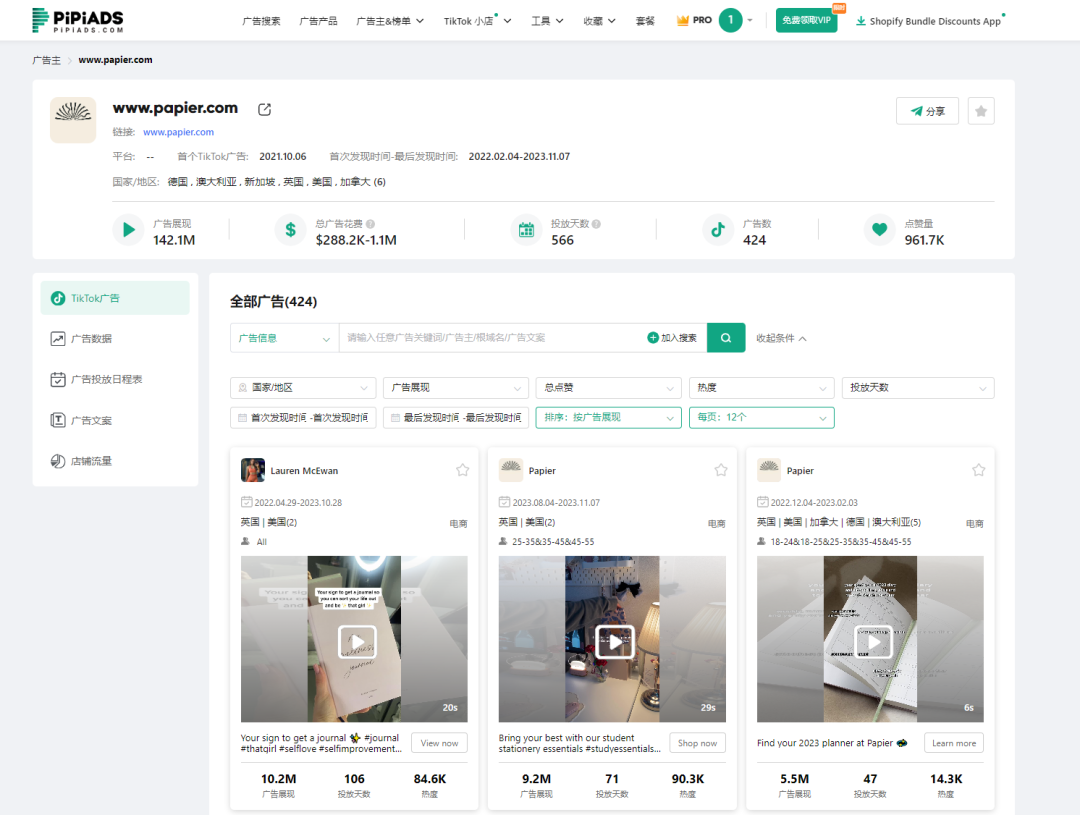Open the 套餐 nav item
The height and width of the screenshot is (815, 1080).
point(645,21)
